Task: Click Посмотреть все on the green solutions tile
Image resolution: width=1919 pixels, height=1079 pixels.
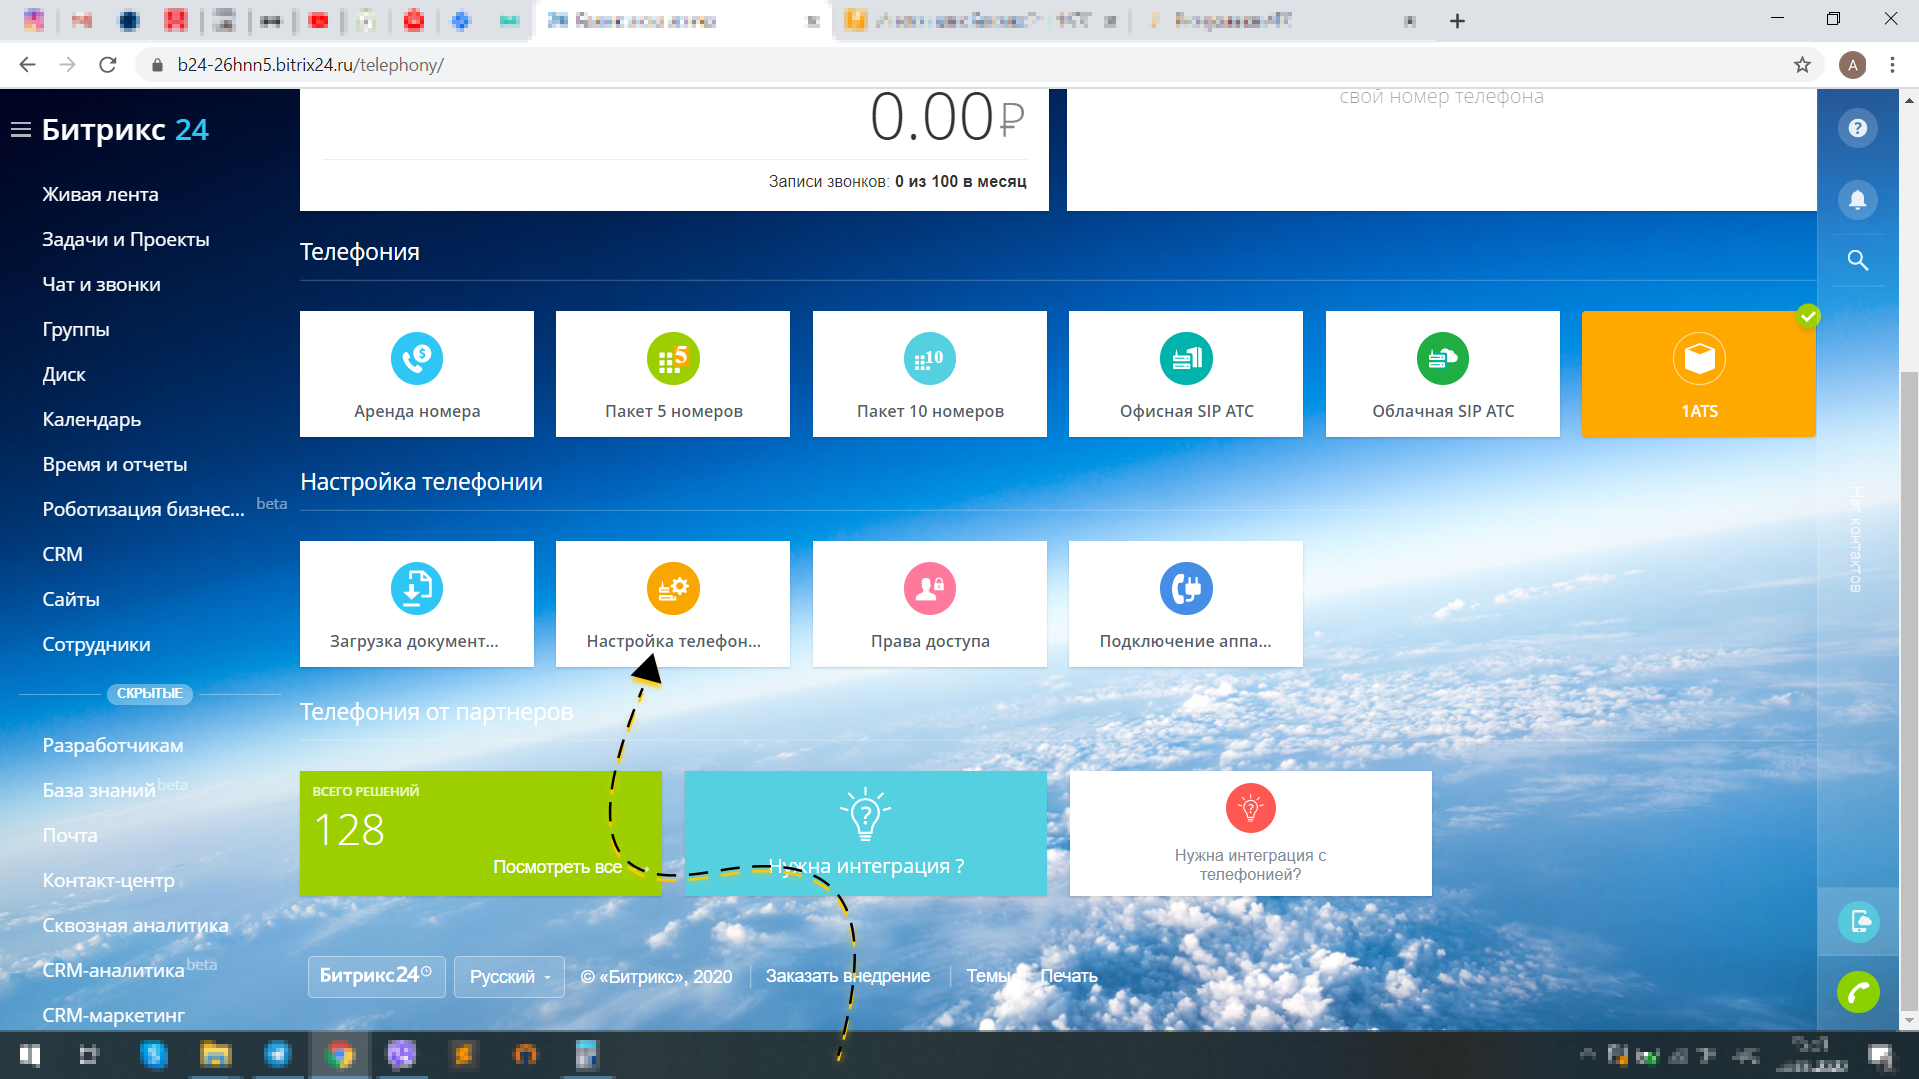Action: click(x=556, y=866)
